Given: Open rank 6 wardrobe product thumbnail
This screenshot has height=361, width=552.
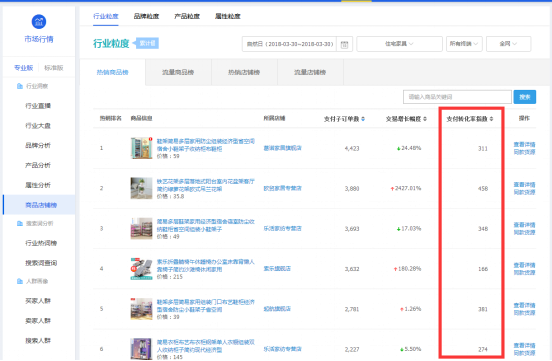Looking at the screenshot, I should click(x=141, y=349).
